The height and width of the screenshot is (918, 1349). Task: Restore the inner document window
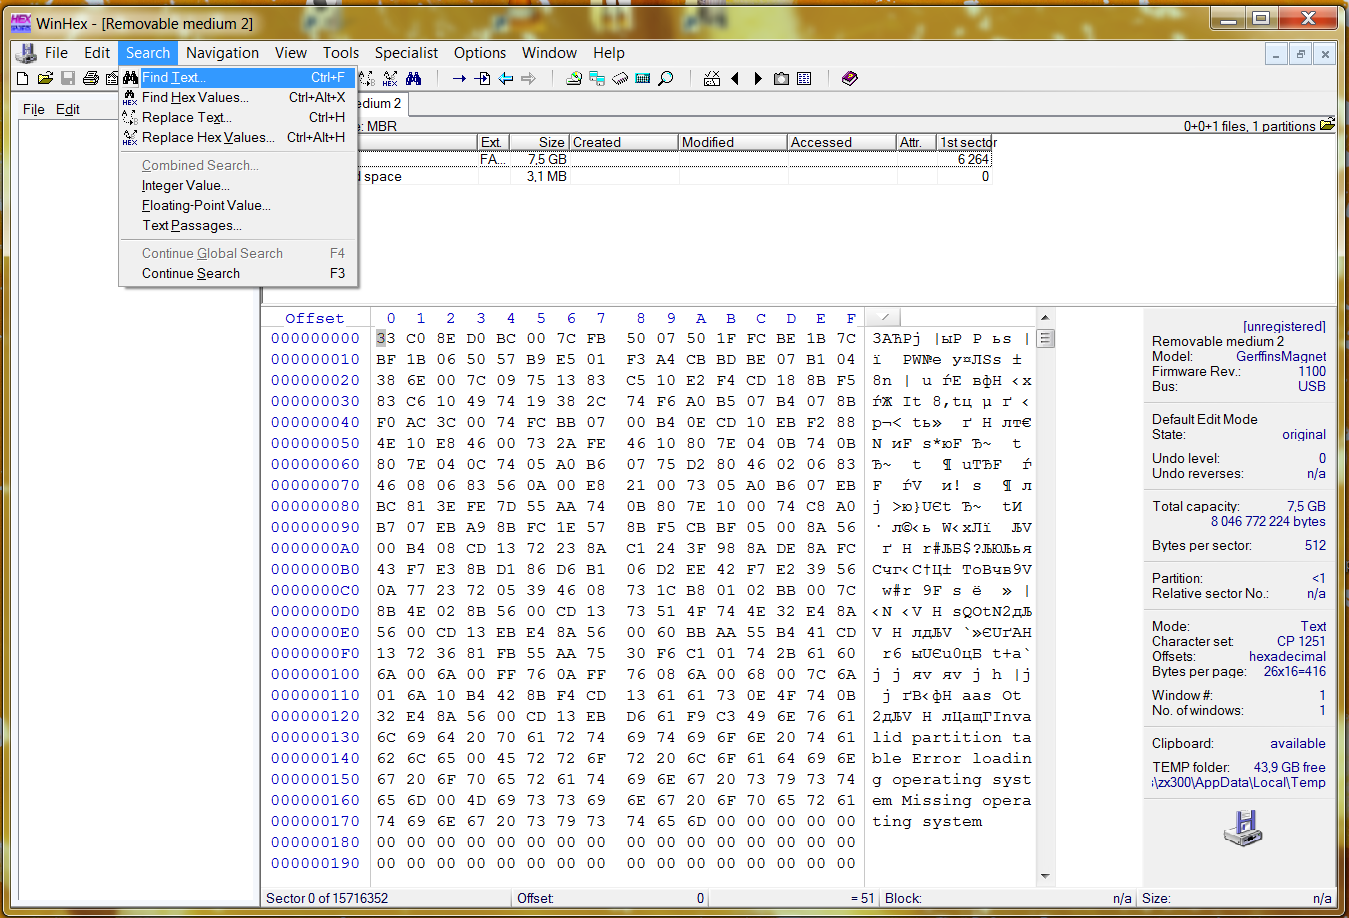(x=1300, y=54)
